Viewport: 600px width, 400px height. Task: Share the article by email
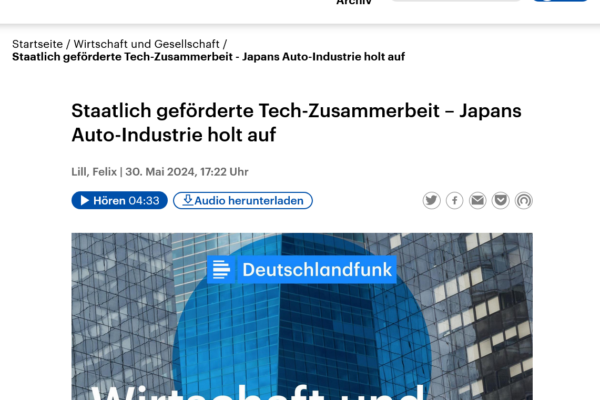tap(478, 201)
